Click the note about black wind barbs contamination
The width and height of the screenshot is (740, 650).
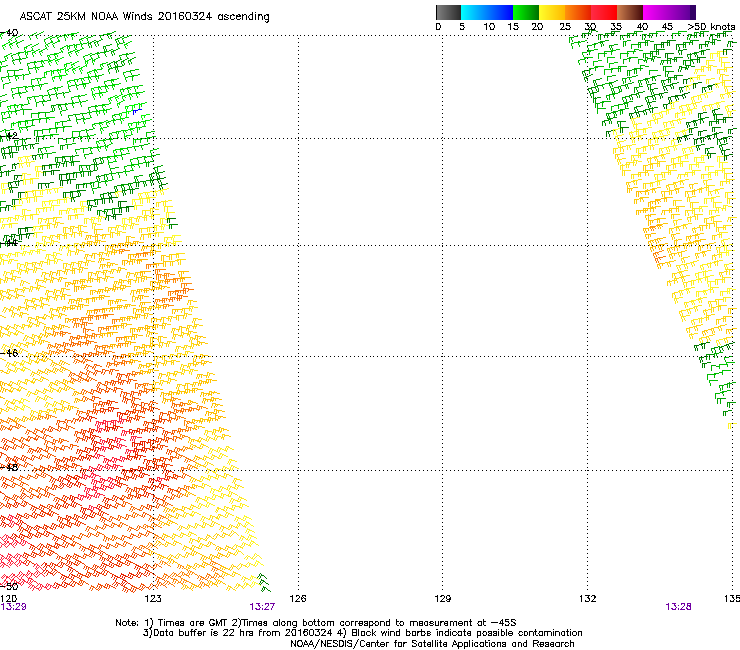460,633
